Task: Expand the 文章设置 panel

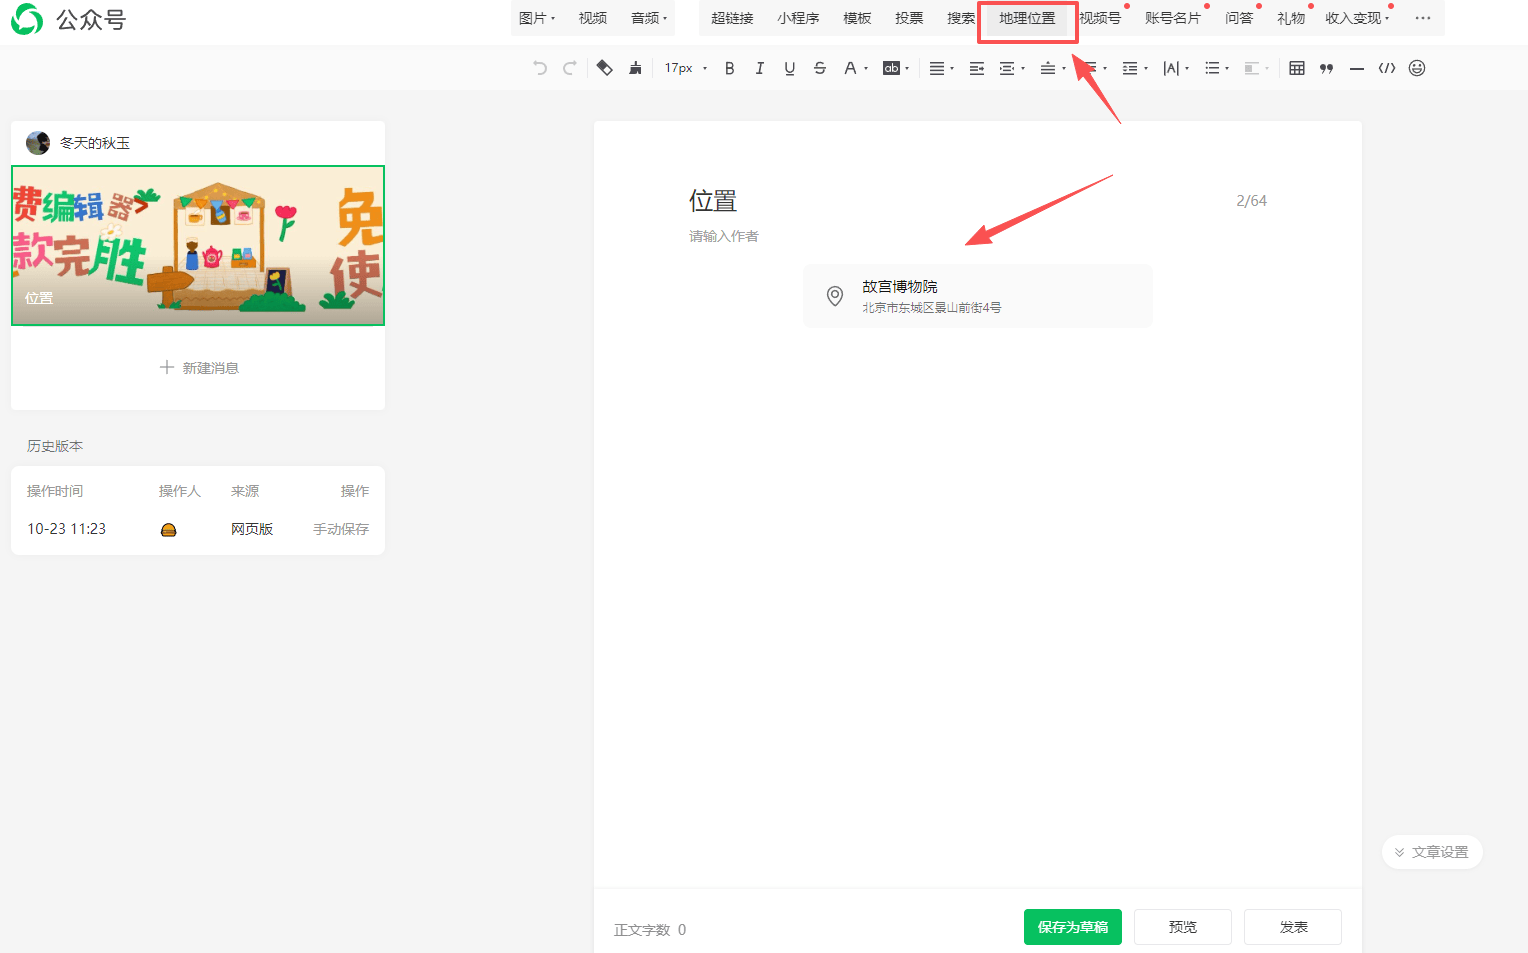Action: click(1432, 852)
